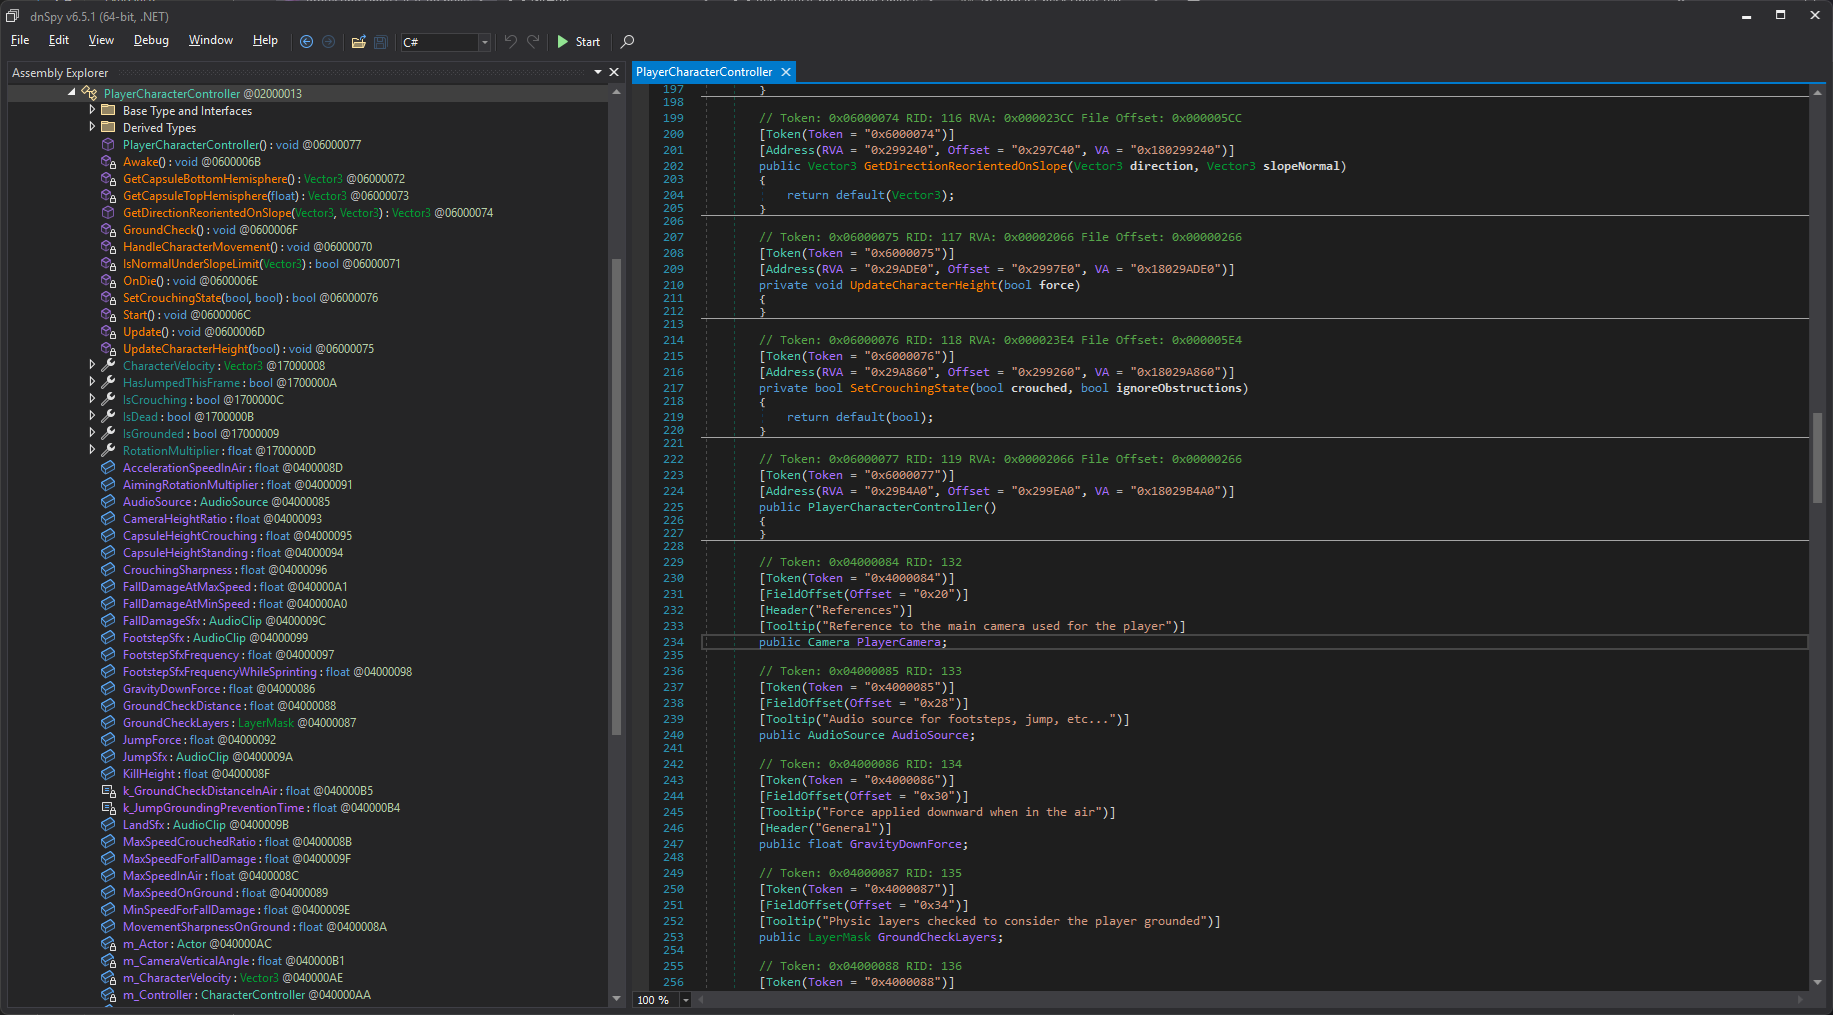Select the PlayerCharacterController document tab
The image size is (1833, 1015).
pyautogui.click(x=704, y=72)
